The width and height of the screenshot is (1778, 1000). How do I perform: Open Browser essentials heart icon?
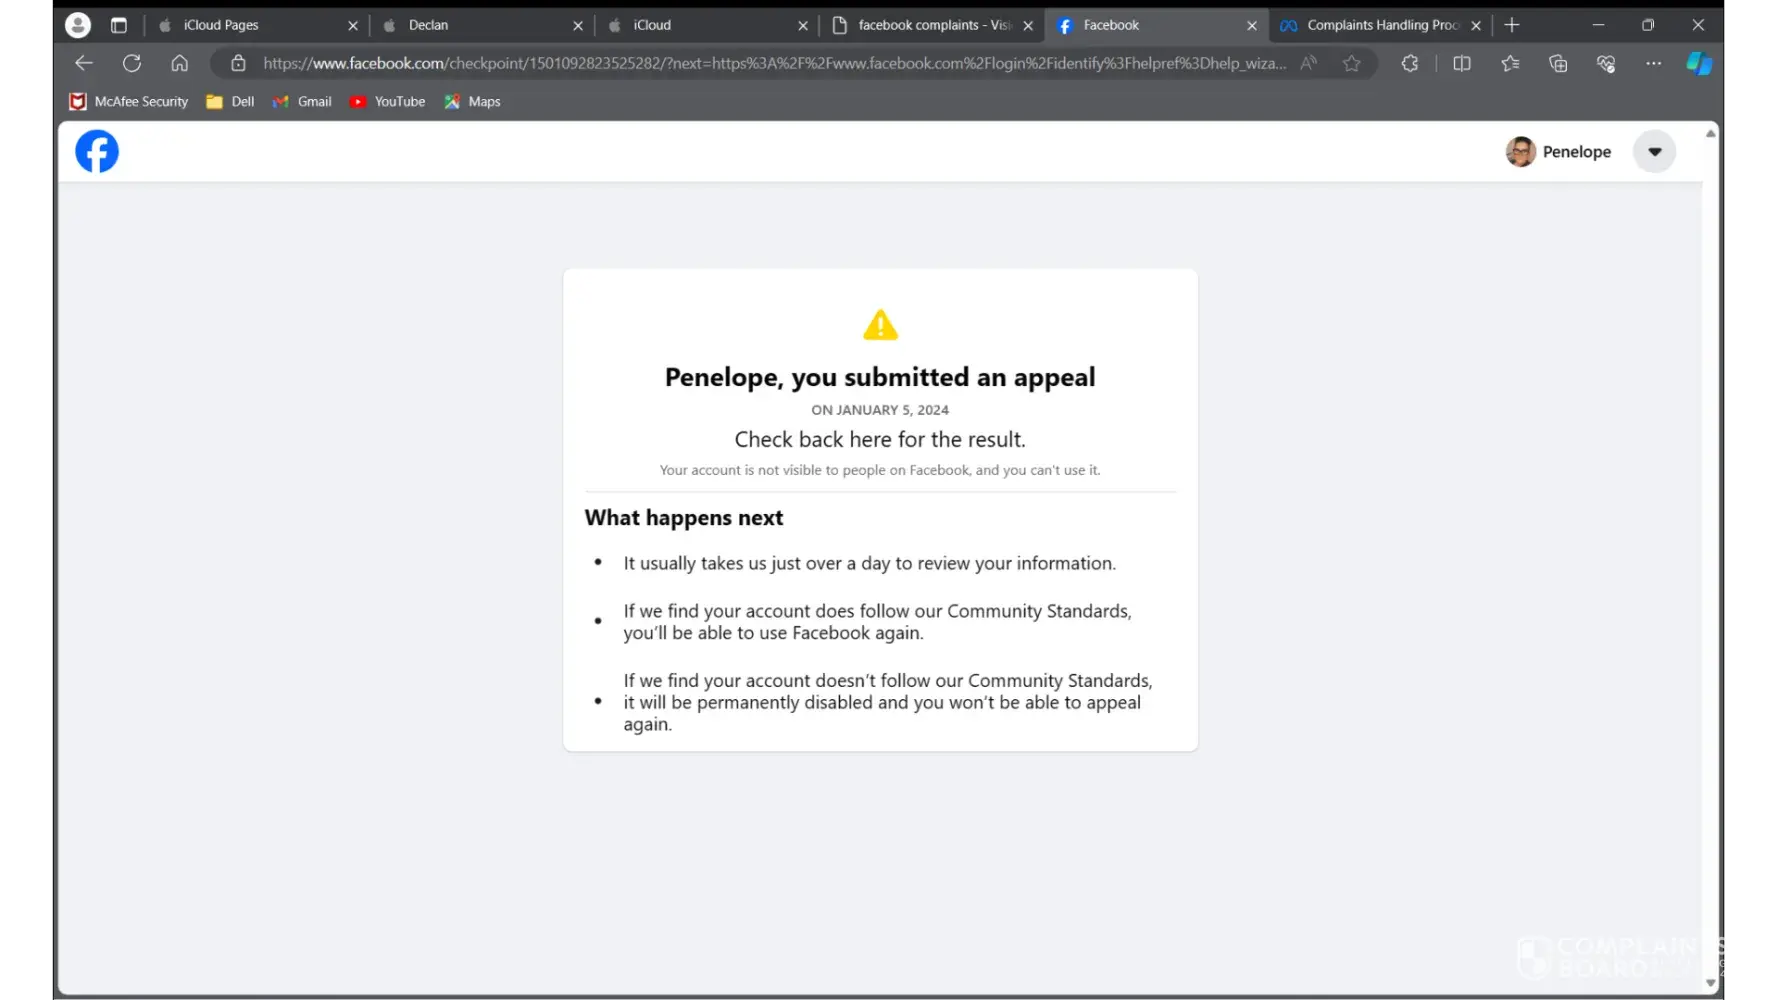point(1606,63)
